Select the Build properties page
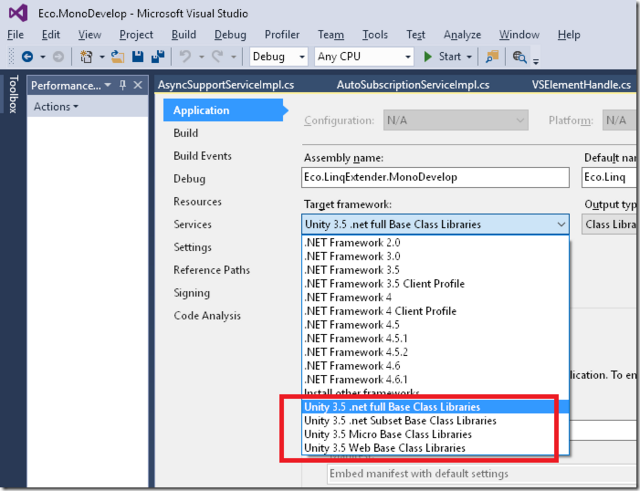640x491 pixels. (186, 133)
